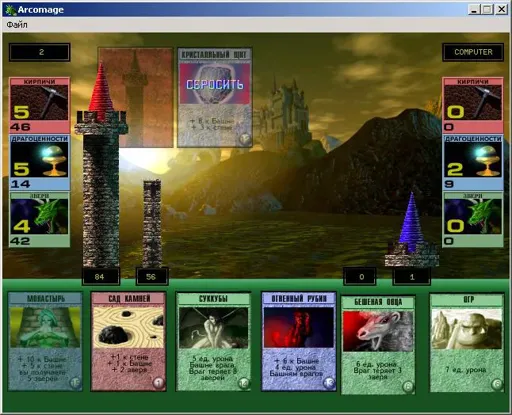
Task: Click player's Звери dragon resource panel
Action: [40, 219]
